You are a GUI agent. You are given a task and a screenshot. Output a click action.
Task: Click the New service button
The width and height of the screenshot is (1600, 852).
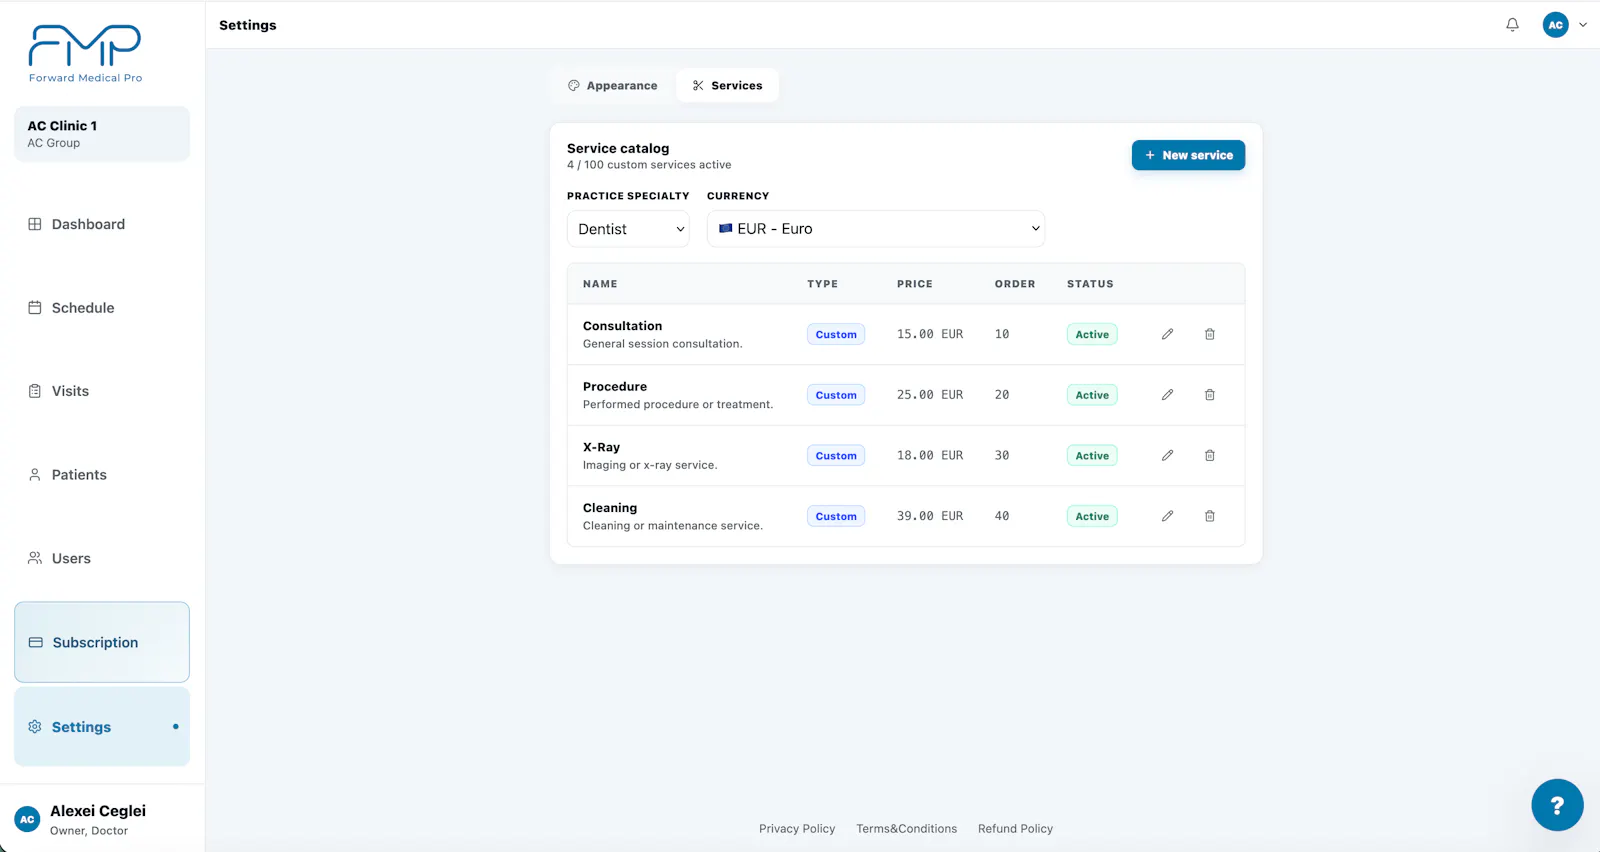(x=1188, y=155)
